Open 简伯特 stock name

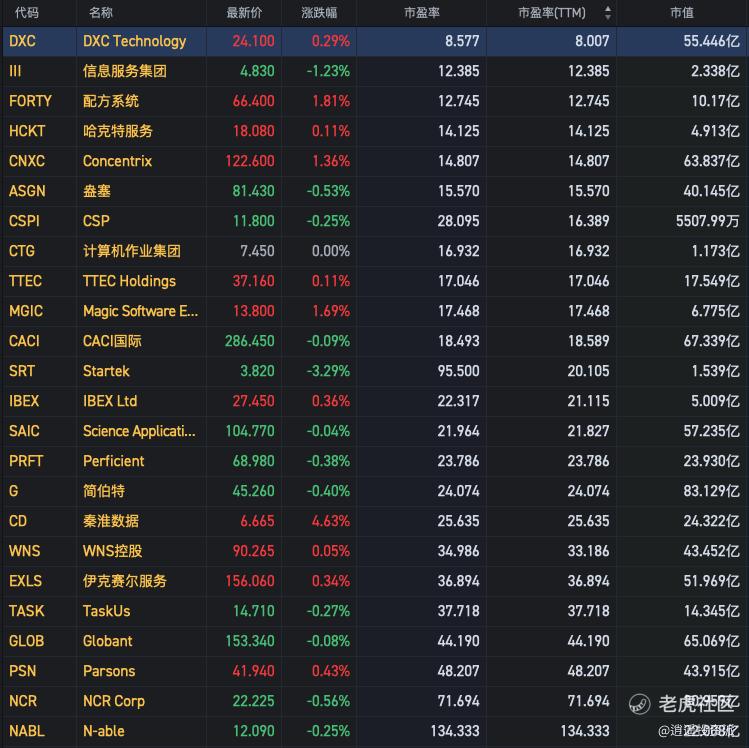click(x=104, y=491)
